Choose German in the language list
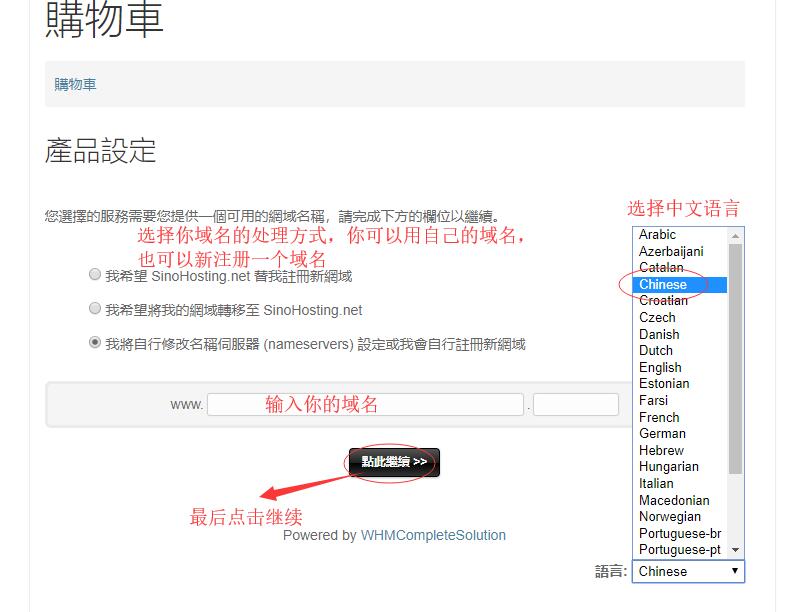 click(x=680, y=433)
